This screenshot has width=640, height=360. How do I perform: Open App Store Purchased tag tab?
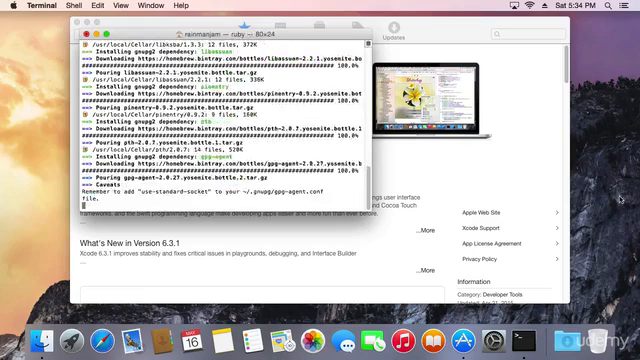[358, 25]
